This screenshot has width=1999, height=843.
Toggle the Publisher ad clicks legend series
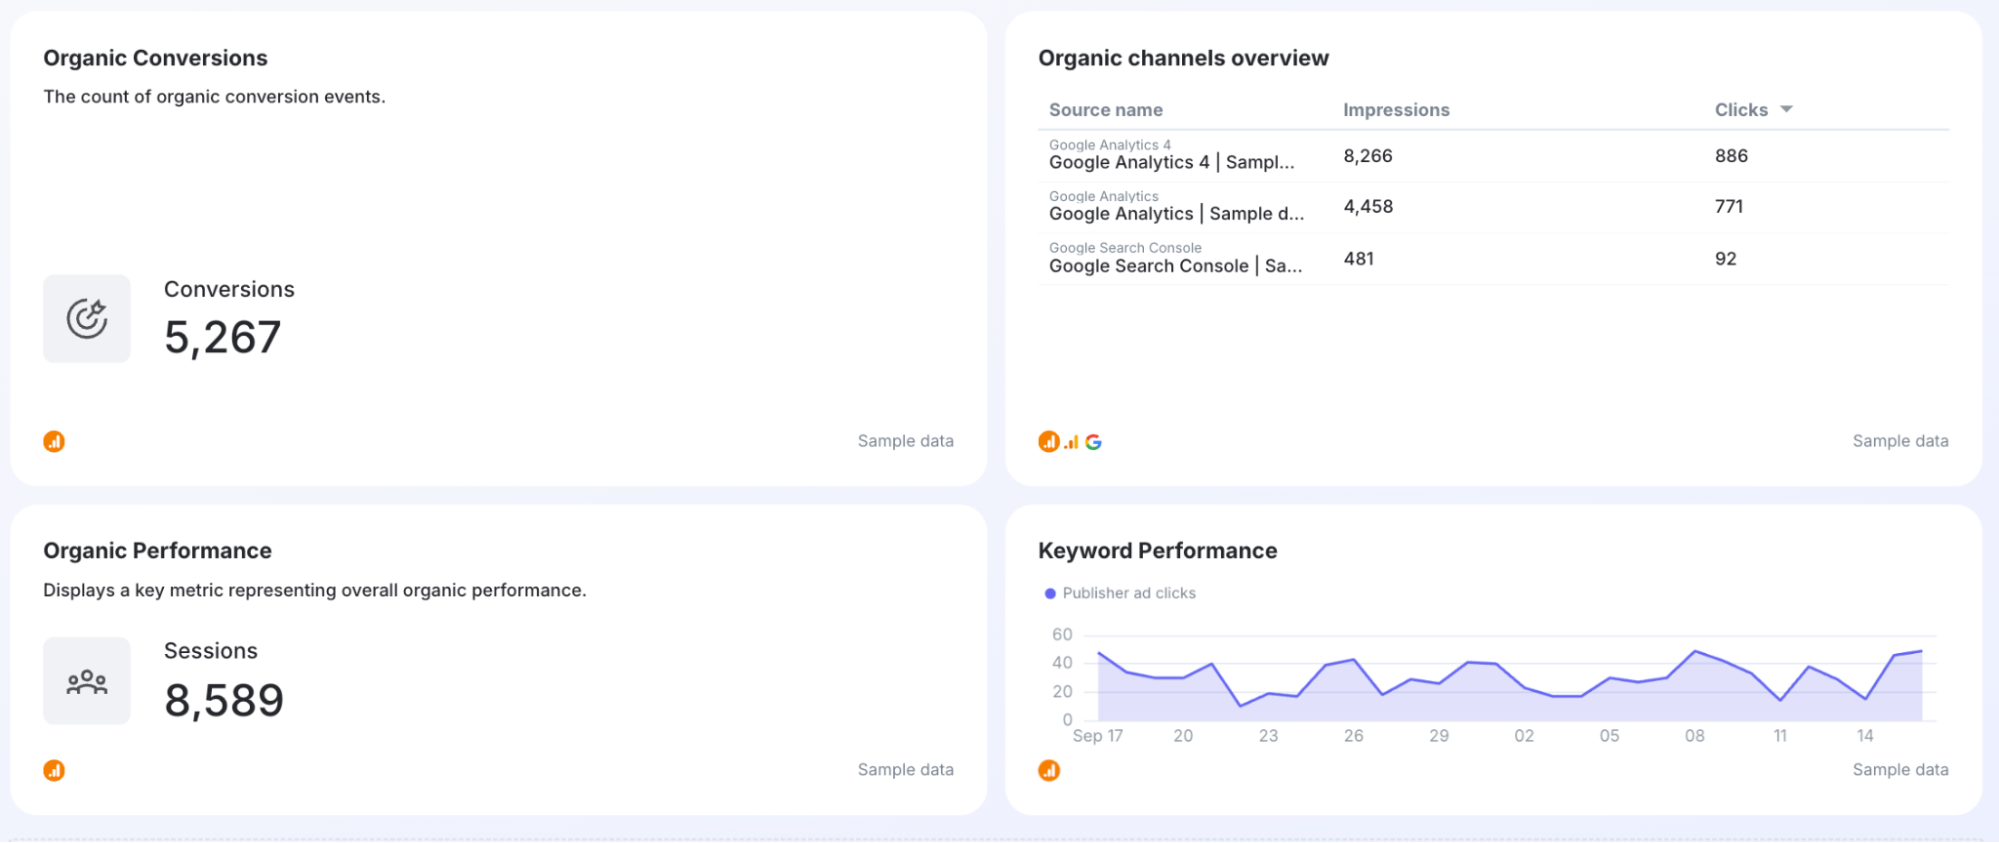1128,593
